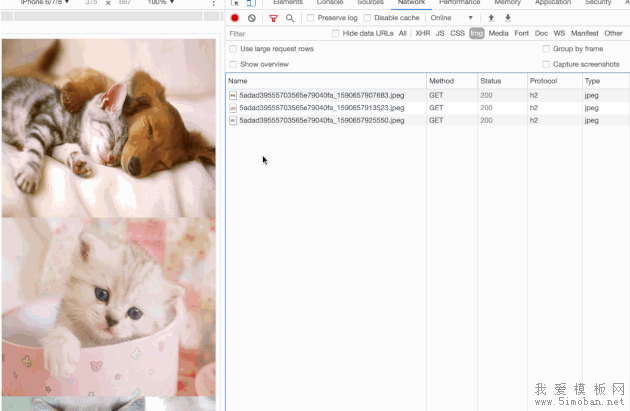Click the red record network log button
Image resolution: width=630 pixels, height=411 pixels.
235,18
